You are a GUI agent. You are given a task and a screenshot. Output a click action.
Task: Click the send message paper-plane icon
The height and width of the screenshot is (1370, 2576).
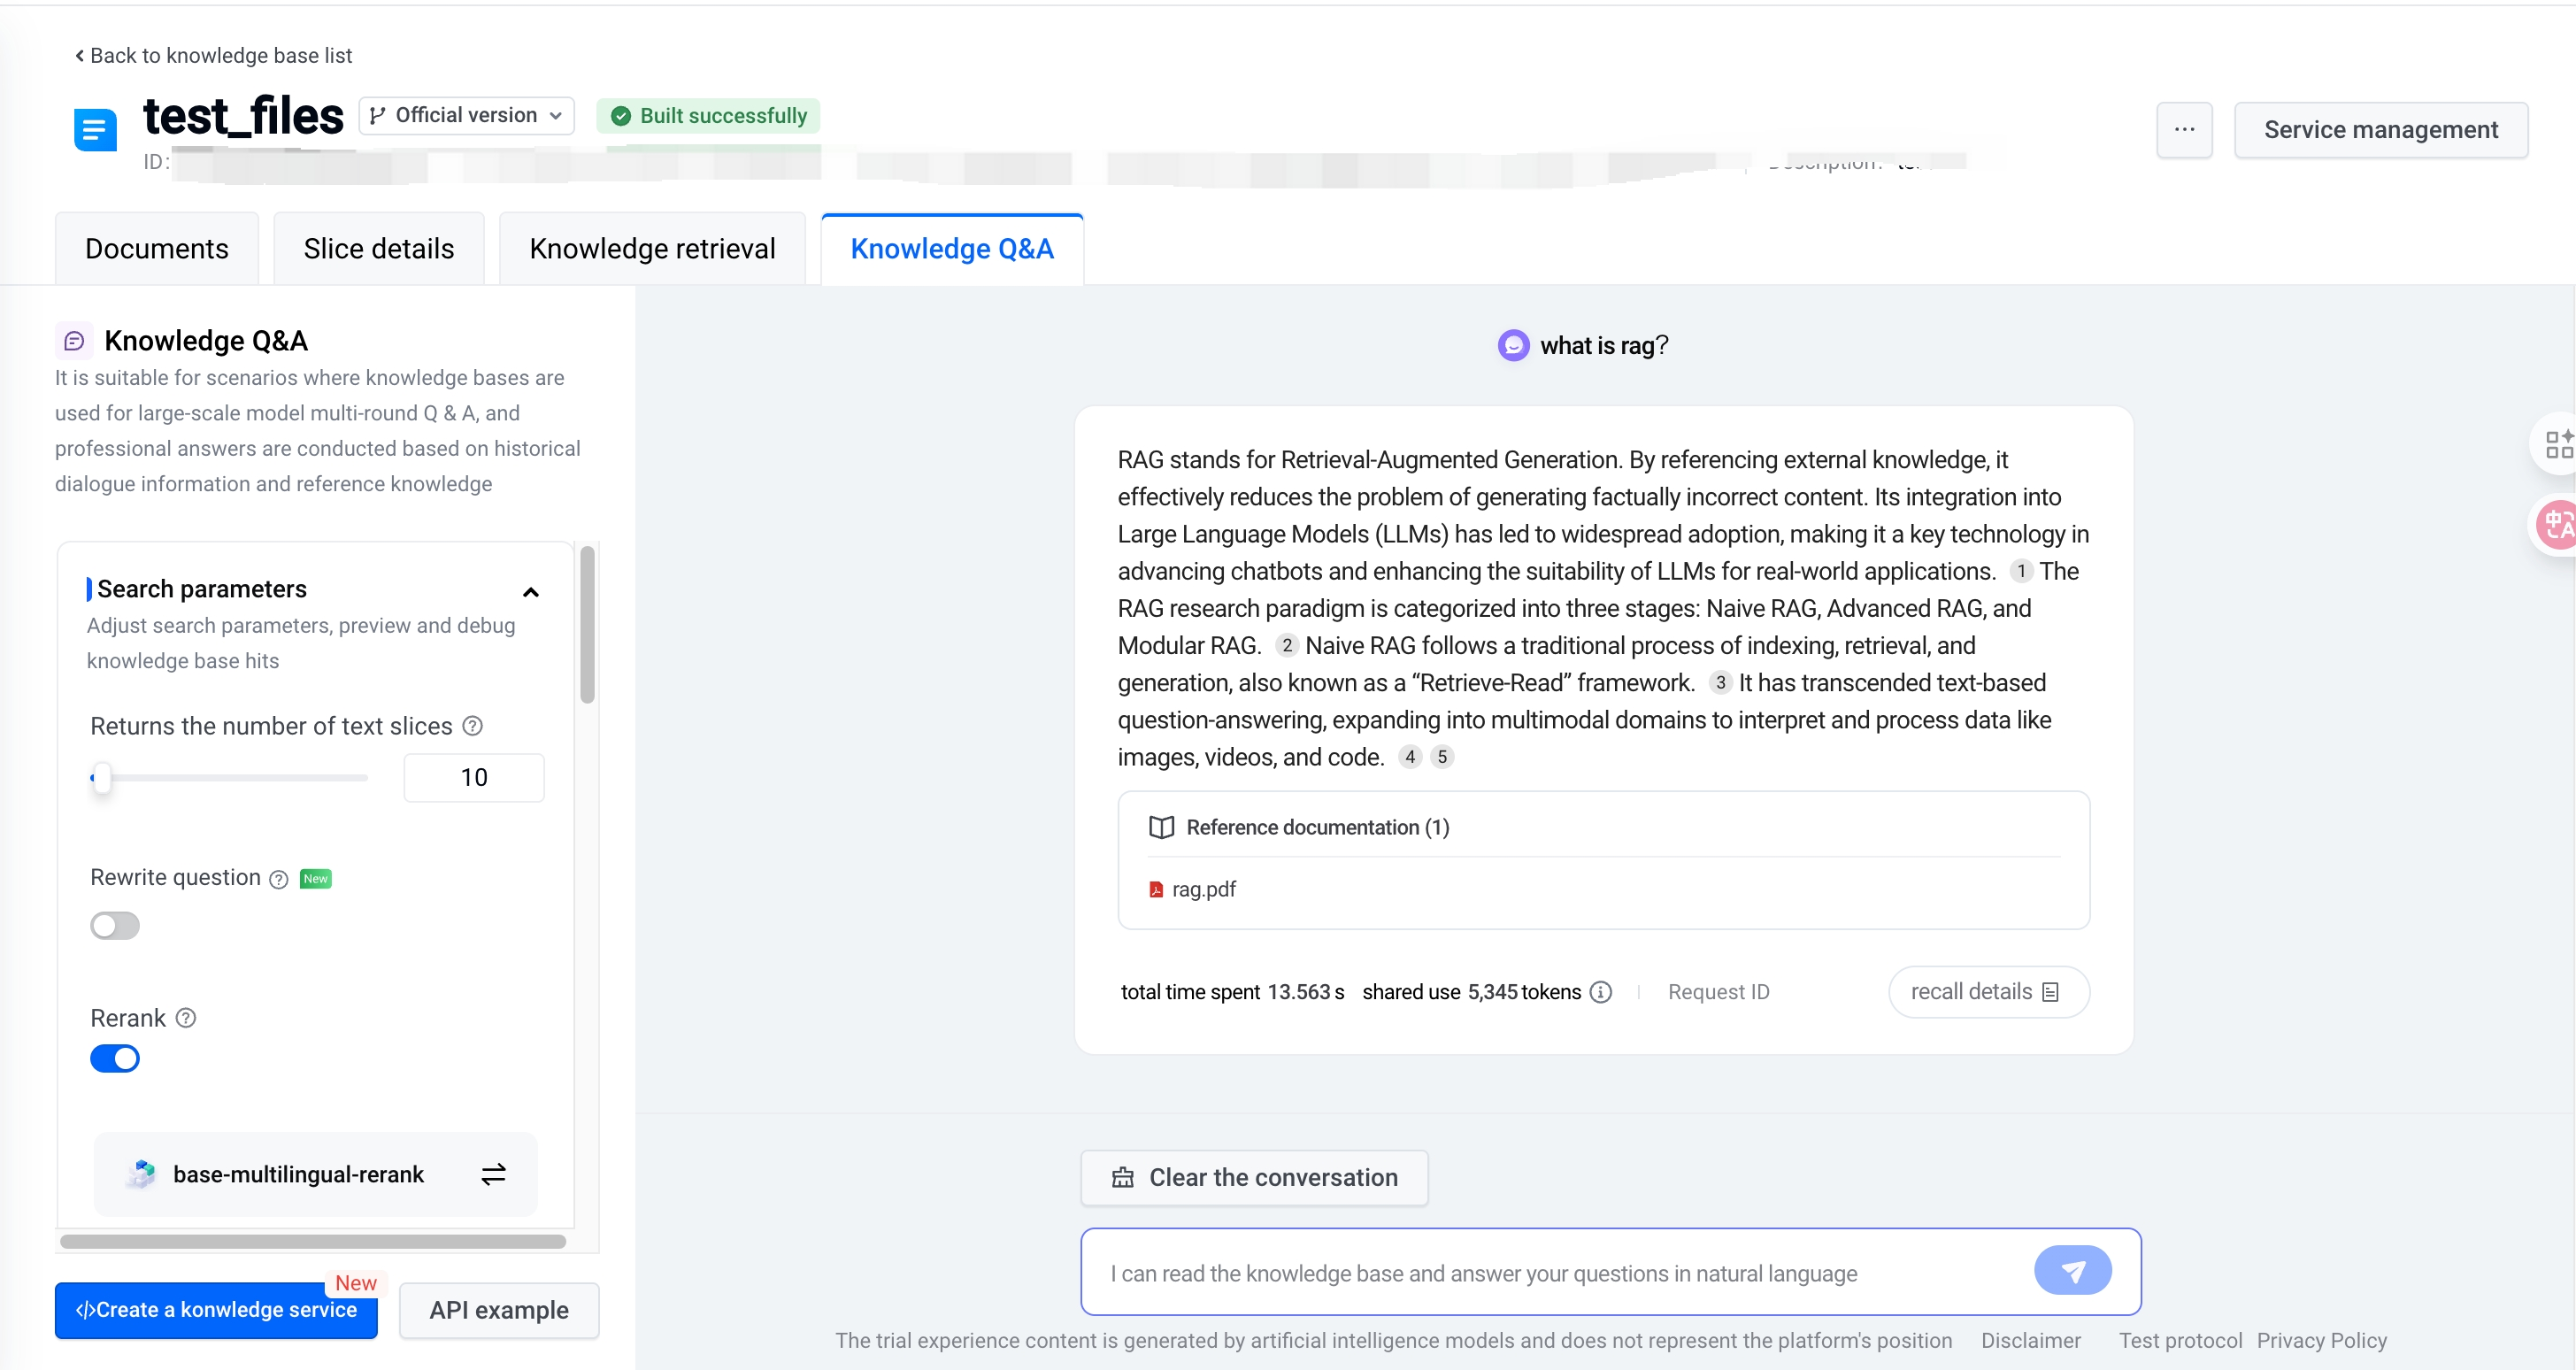[2072, 1270]
